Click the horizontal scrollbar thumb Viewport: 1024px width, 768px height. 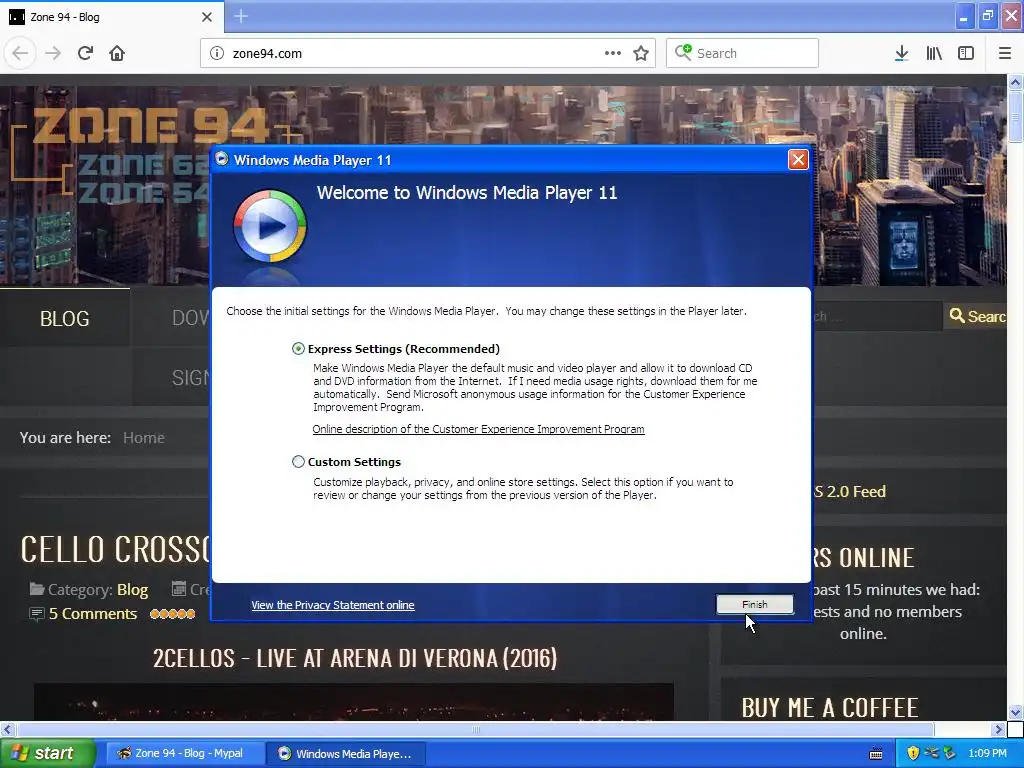[x=475, y=729]
